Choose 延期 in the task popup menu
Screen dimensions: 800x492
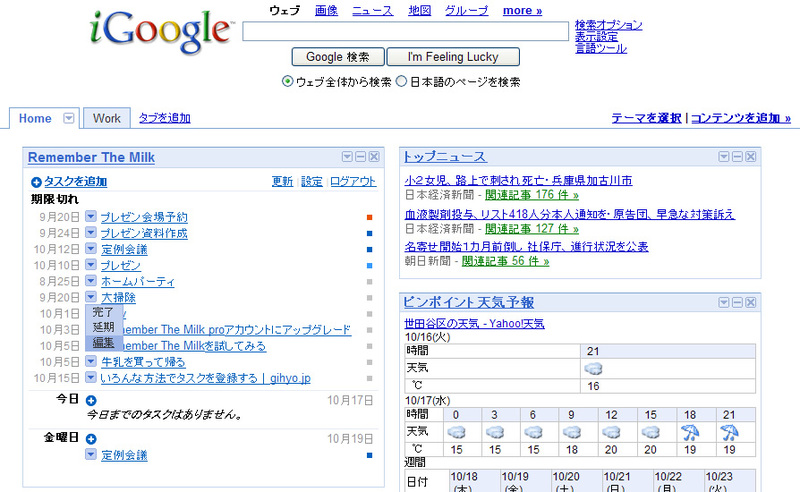[104, 327]
